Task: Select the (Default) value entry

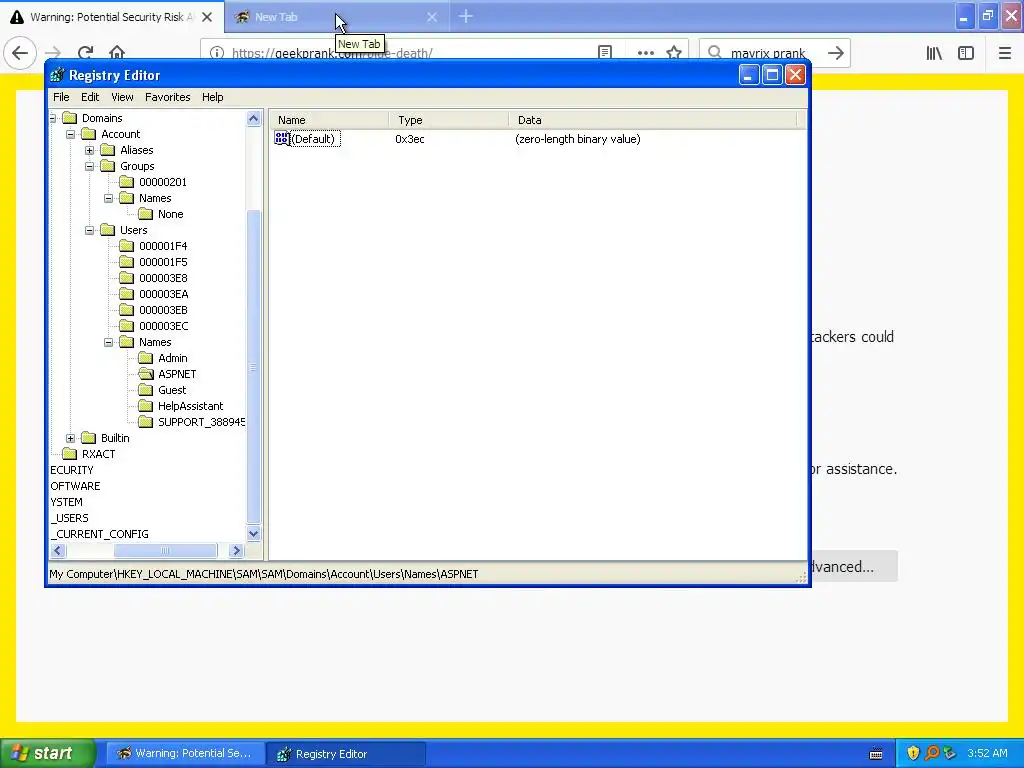Action: pos(313,138)
